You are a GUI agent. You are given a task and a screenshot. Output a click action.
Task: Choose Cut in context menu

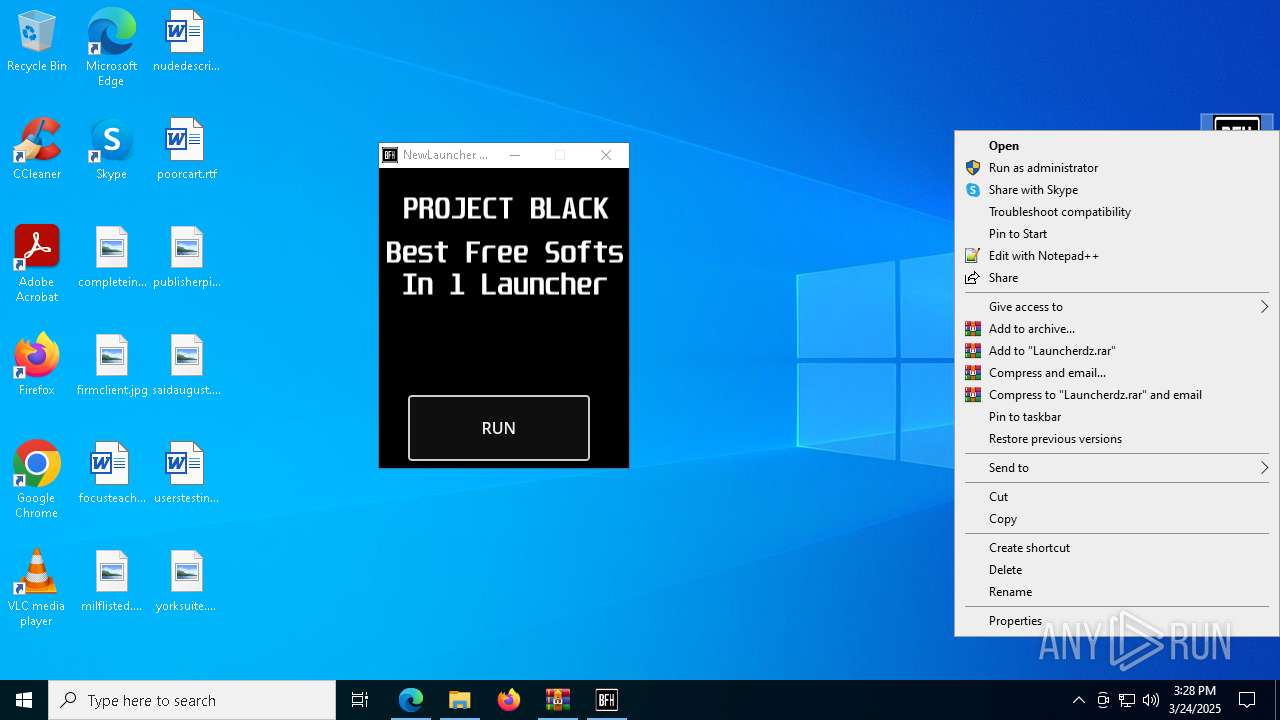pos(1117,497)
